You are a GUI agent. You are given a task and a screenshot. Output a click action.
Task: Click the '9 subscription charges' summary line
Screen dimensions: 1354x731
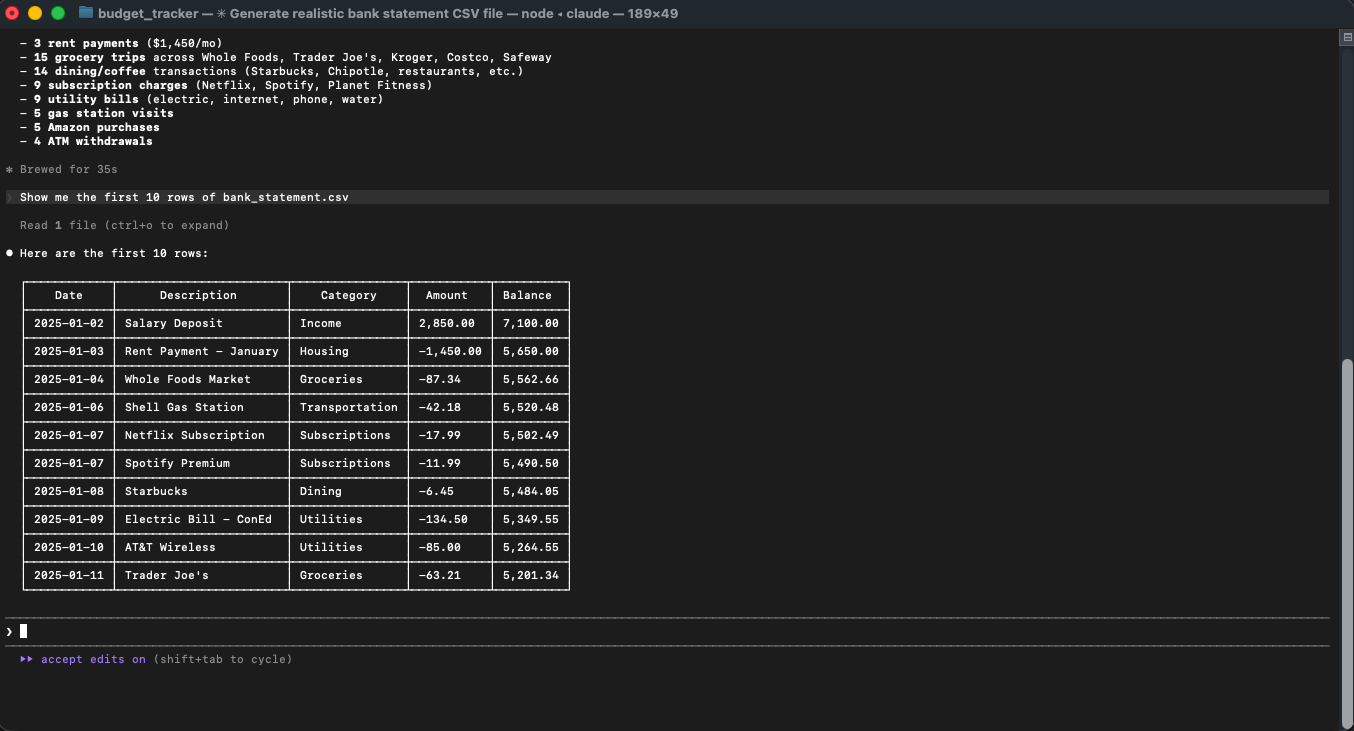[226, 85]
